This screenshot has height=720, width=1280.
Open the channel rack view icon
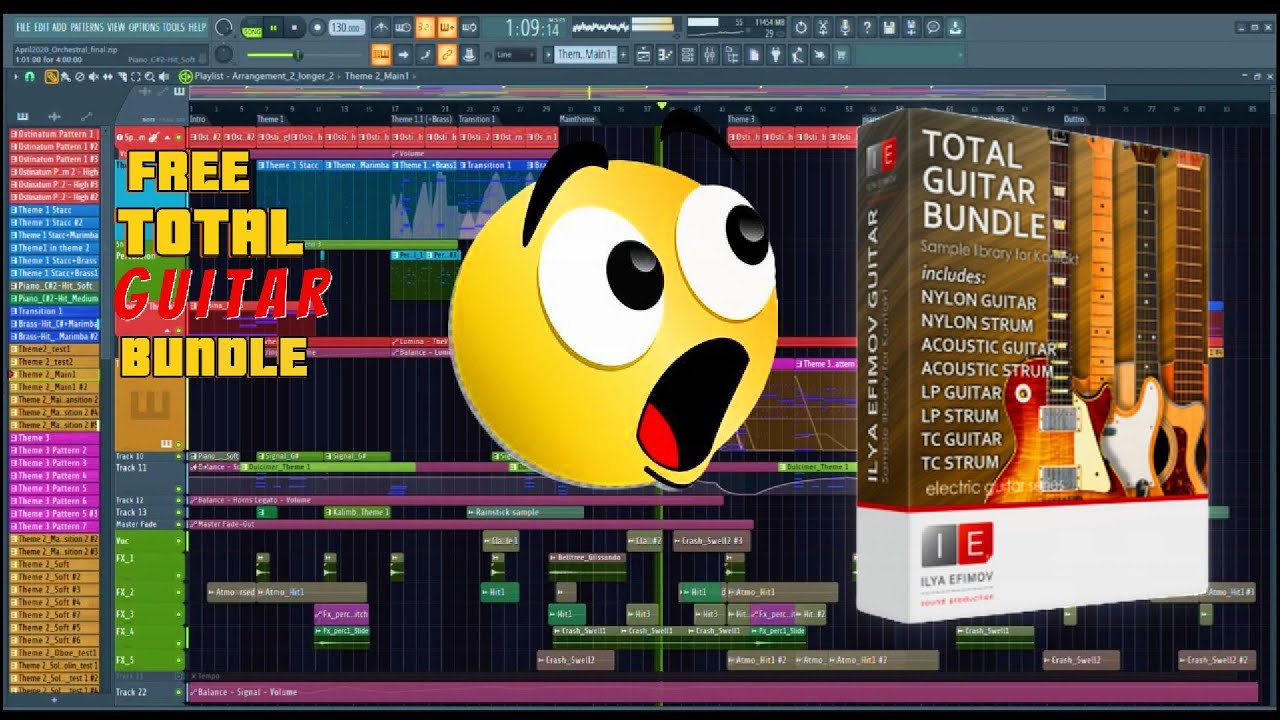[x=687, y=55]
